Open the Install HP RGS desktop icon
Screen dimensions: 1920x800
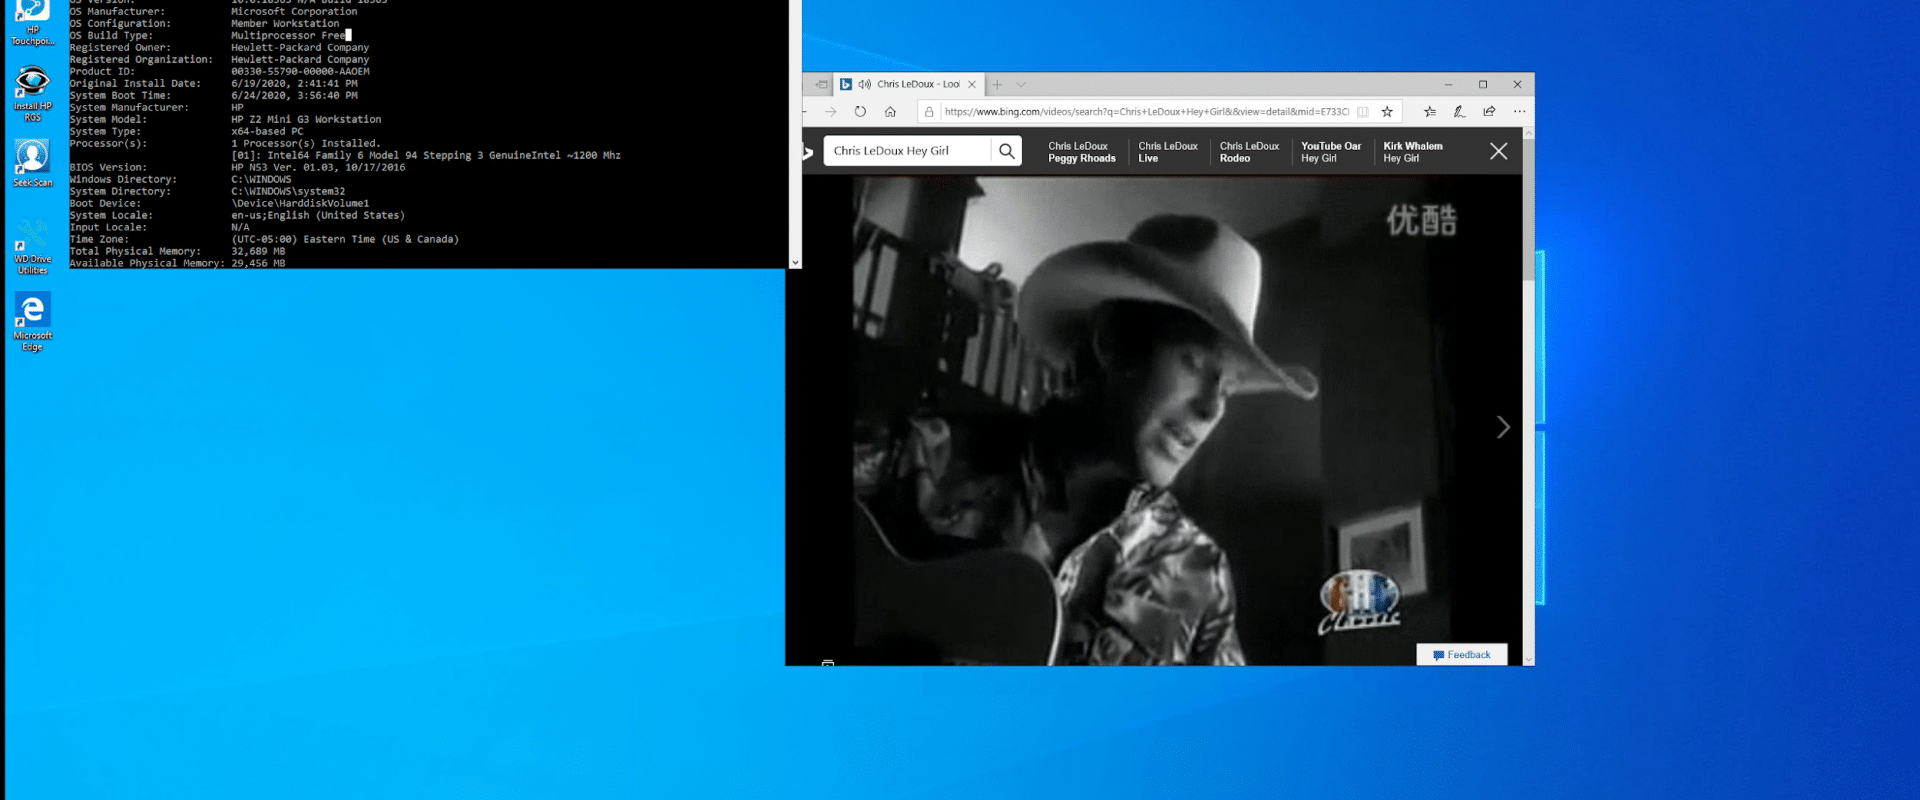[x=32, y=94]
